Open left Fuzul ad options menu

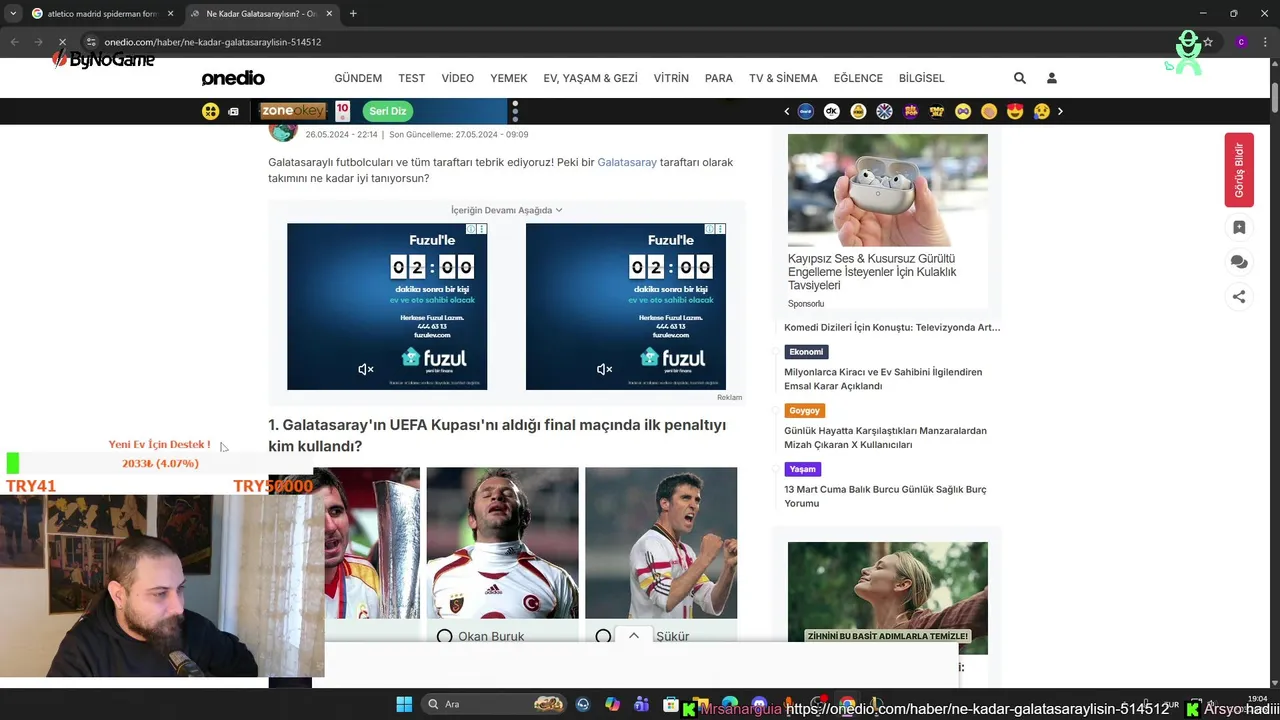pos(482,229)
